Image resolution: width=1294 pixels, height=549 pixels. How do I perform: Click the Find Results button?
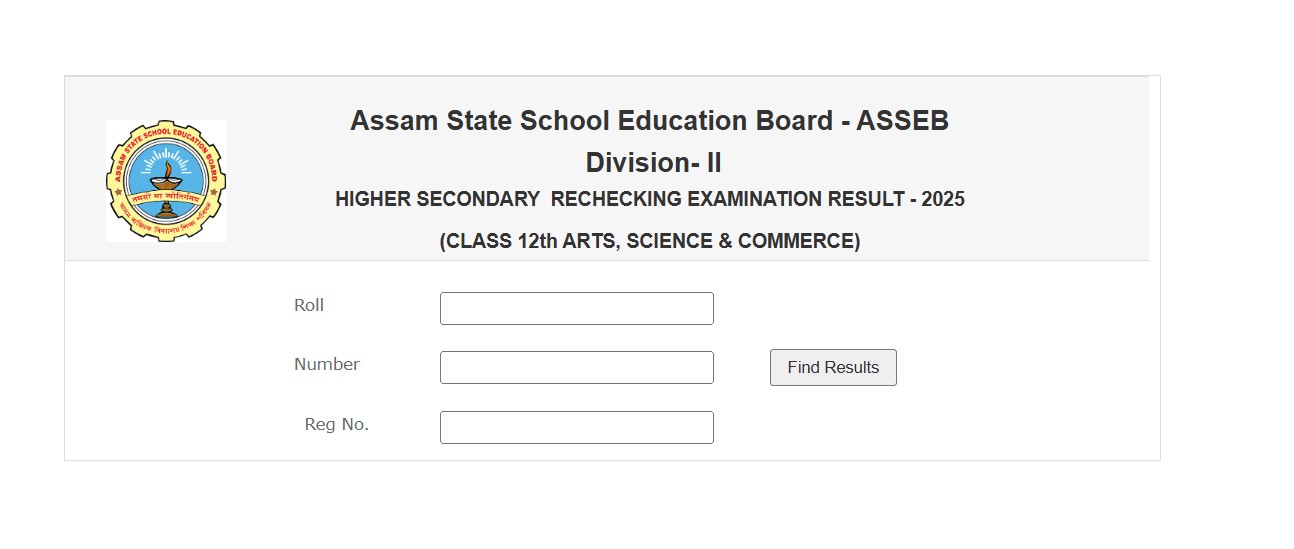833,367
